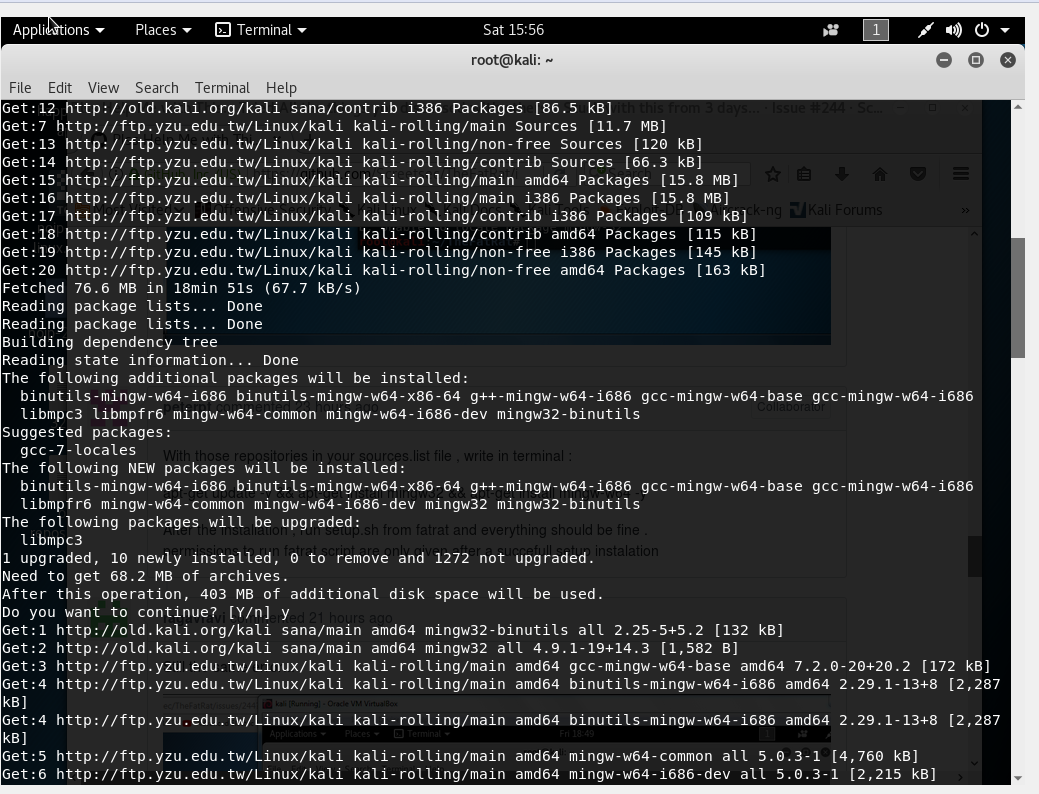
Task: Save the page to Pocket
Action: click(917, 173)
